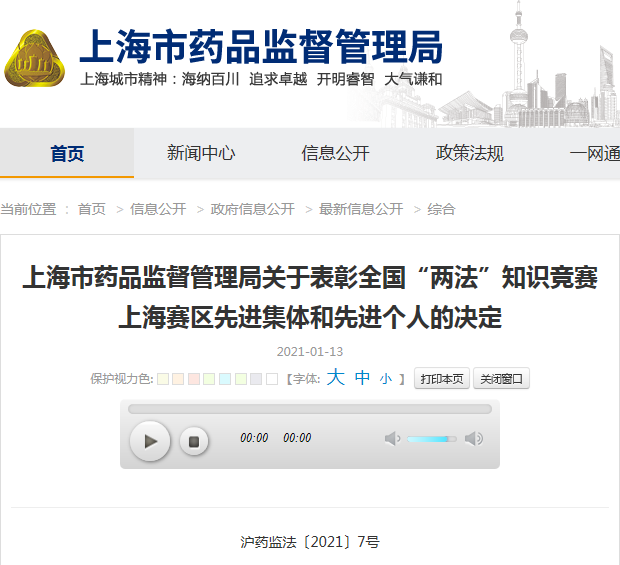Image resolution: width=620 pixels, height=565 pixels.
Task: Click the volume up speaker icon
Action: tap(474, 438)
